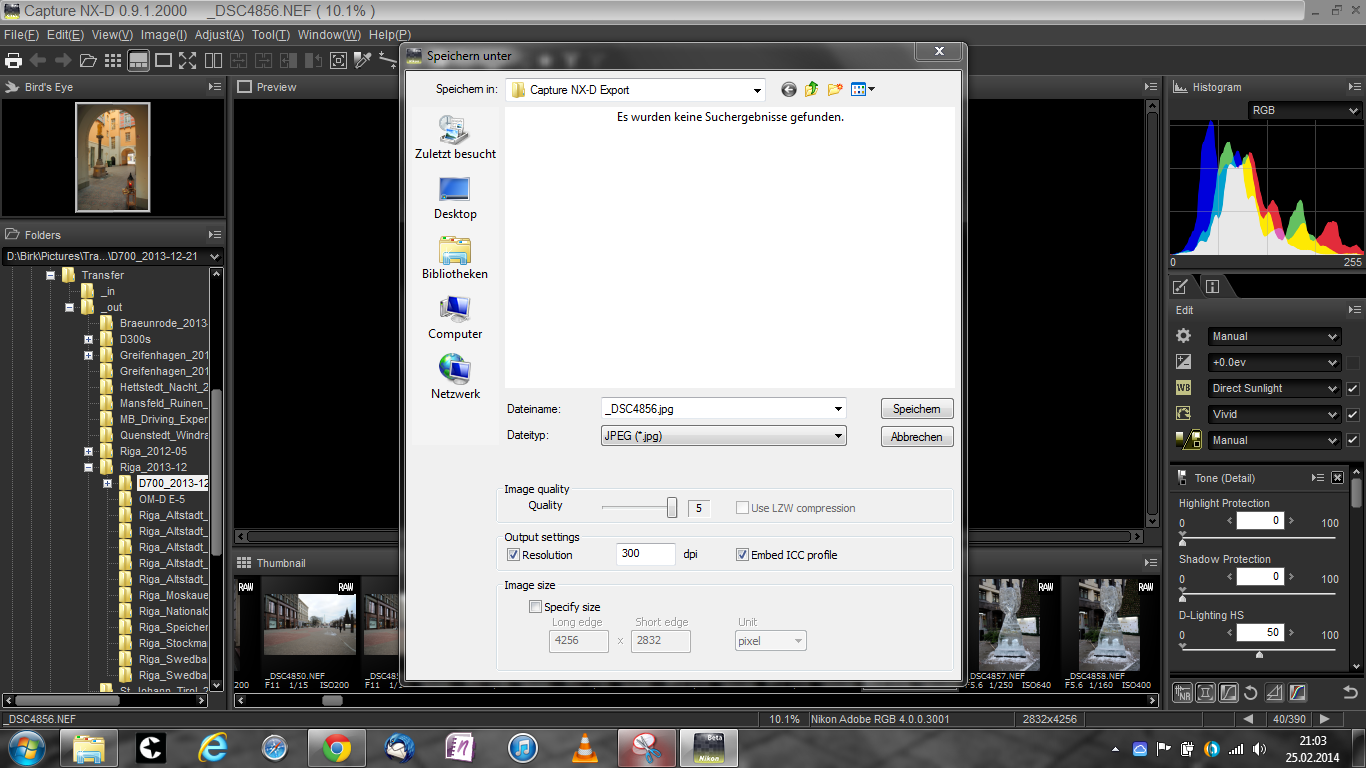Switch to thumbnail grid view icon
Screen dimensions: 1366x768
pyautogui.click(x=113, y=60)
